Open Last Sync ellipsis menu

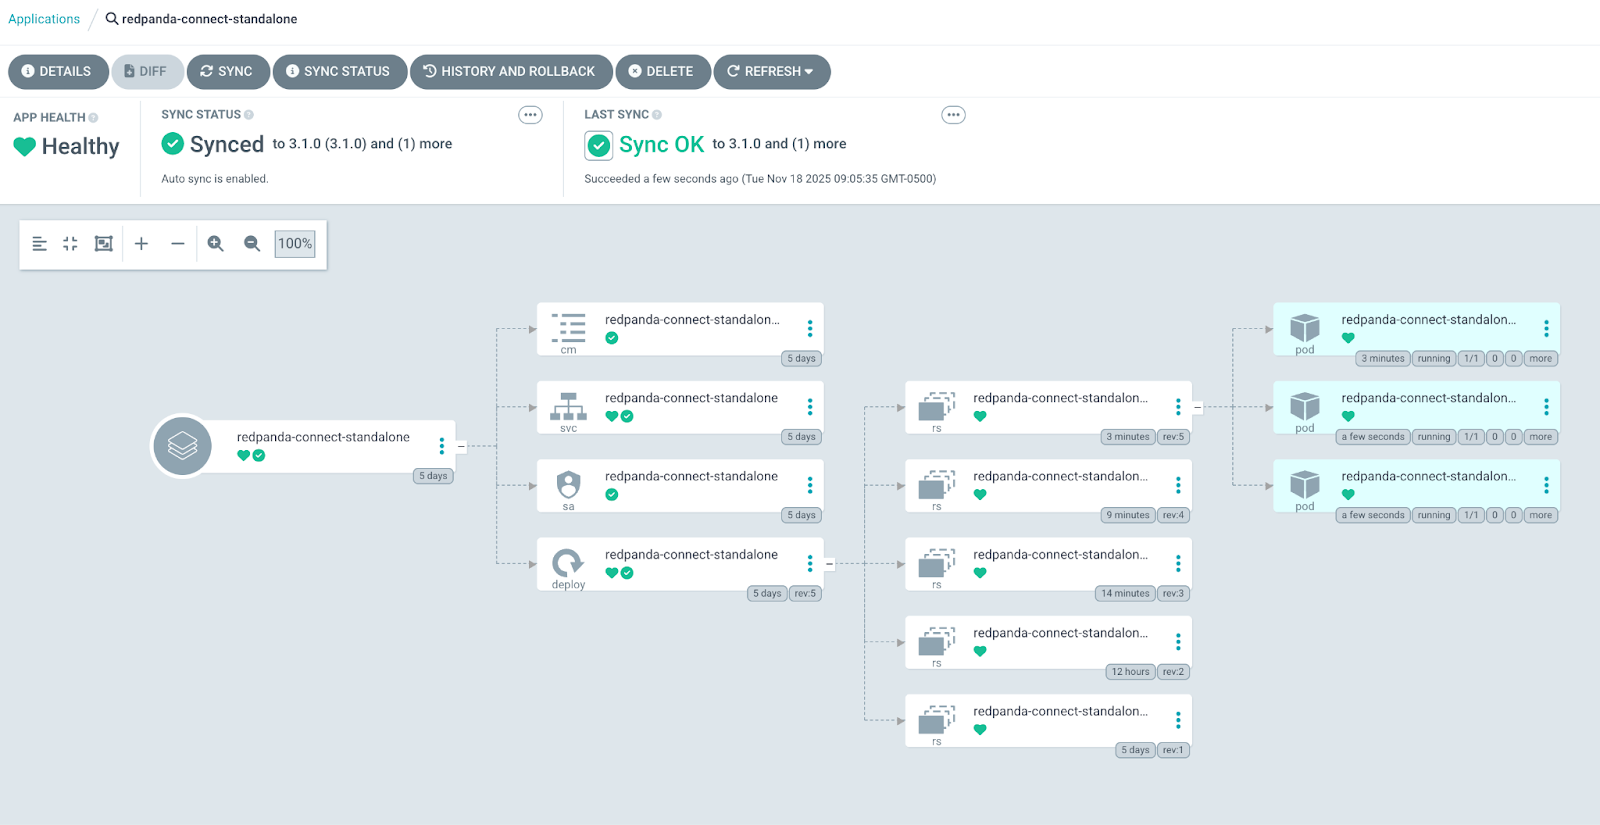point(953,115)
